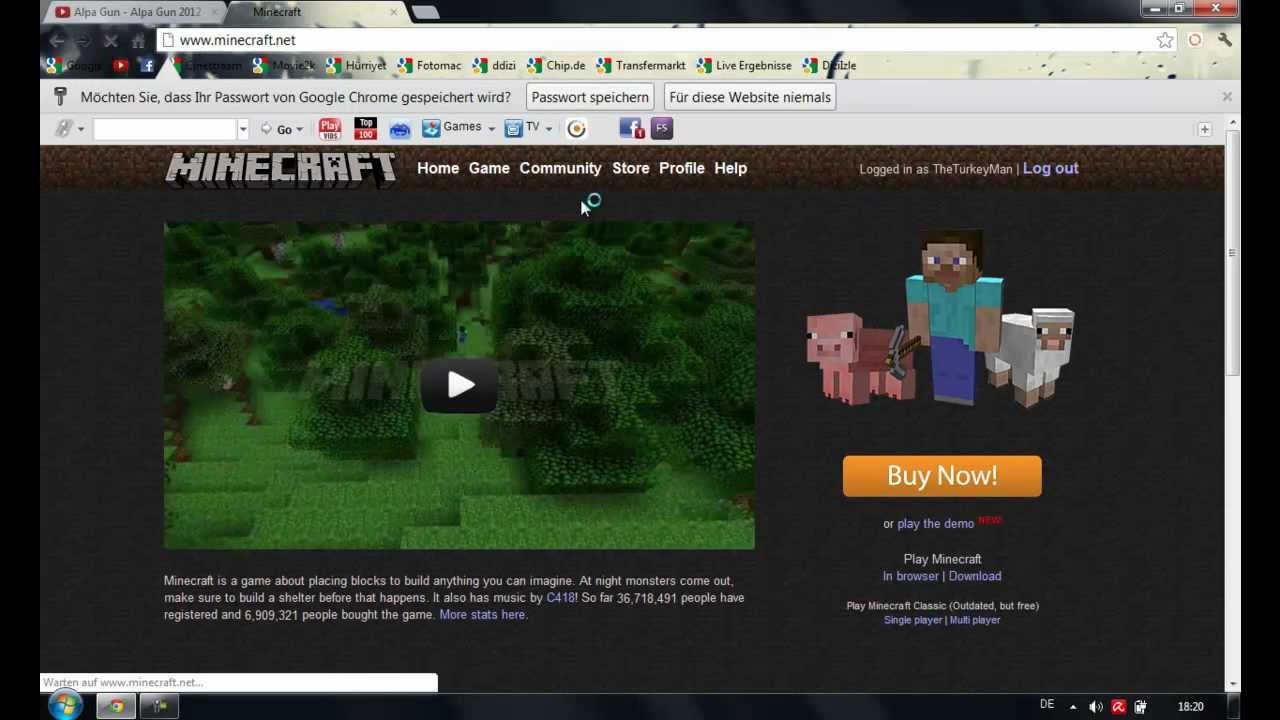This screenshot has height=720, width=1280.
Task: Open the Google bookmark
Action: click(75, 65)
